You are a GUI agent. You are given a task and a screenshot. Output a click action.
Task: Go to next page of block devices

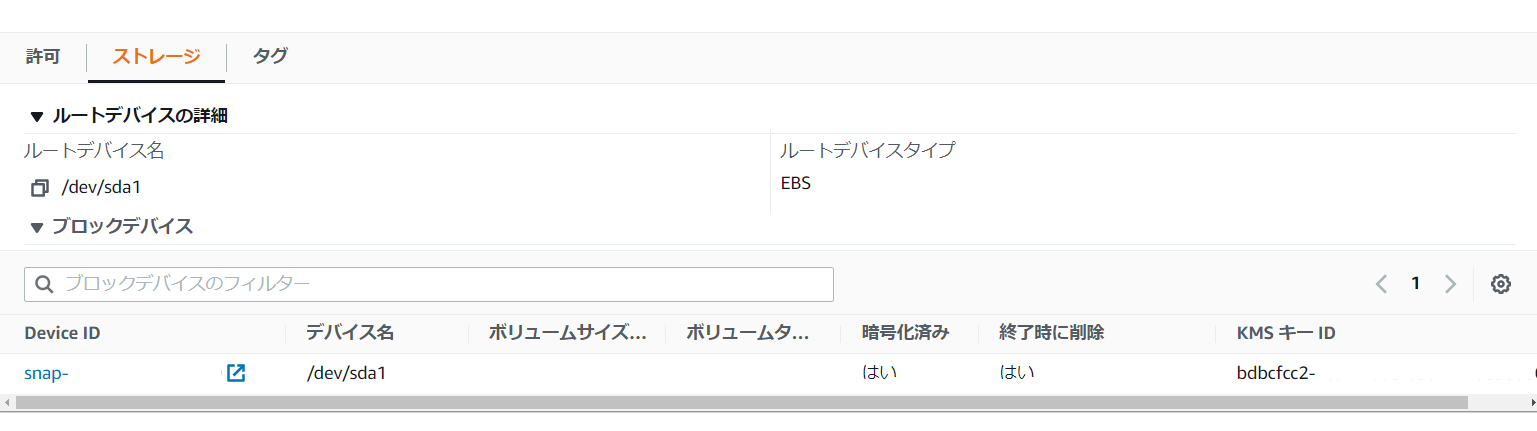pos(1450,284)
